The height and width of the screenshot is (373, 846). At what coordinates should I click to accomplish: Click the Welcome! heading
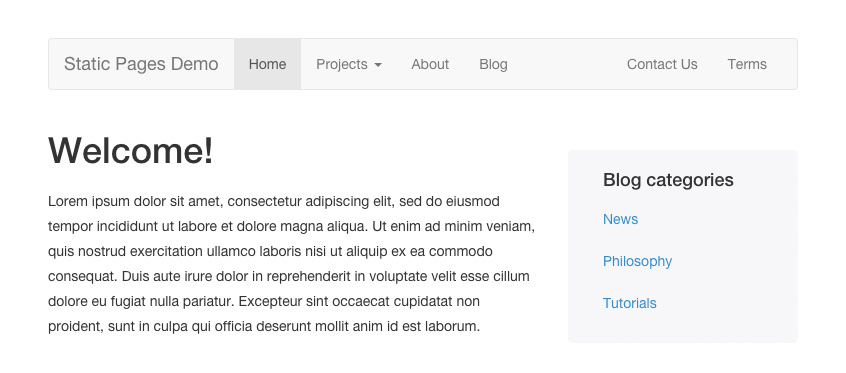[x=131, y=150]
